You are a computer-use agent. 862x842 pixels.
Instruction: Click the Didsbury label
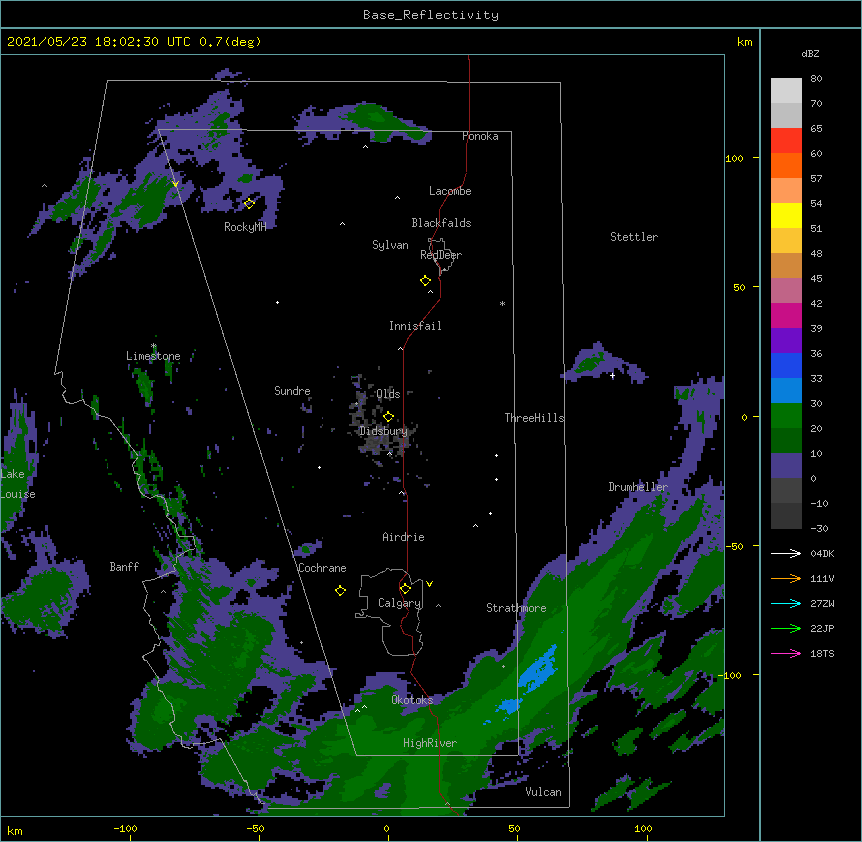point(383,431)
